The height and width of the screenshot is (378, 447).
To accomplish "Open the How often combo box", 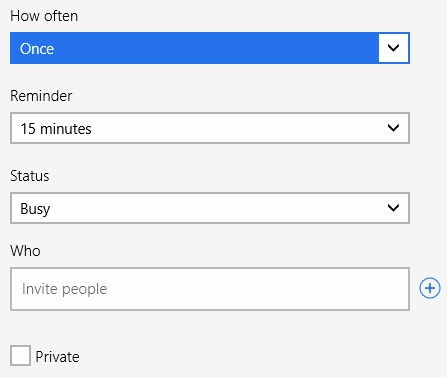I will coord(210,48).
